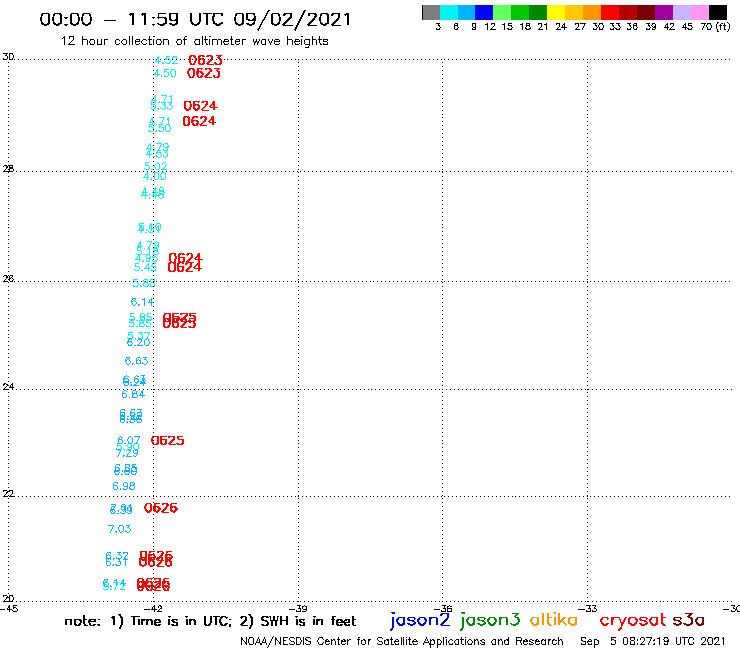Select the black swatch at the end of the legend
Viewport: 740px width, 650px height.
(718, 12)
